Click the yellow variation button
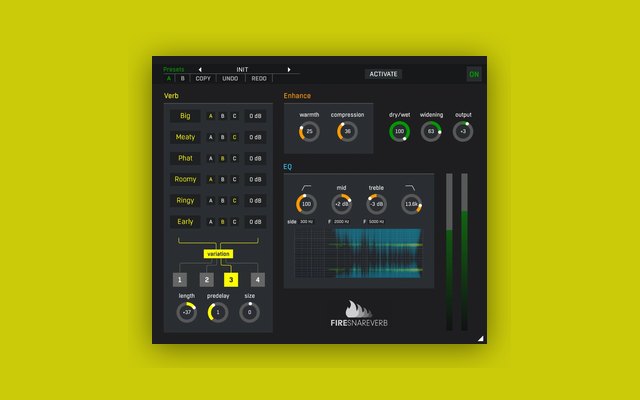This screenshot has width=640, height=400. (218, 254)
